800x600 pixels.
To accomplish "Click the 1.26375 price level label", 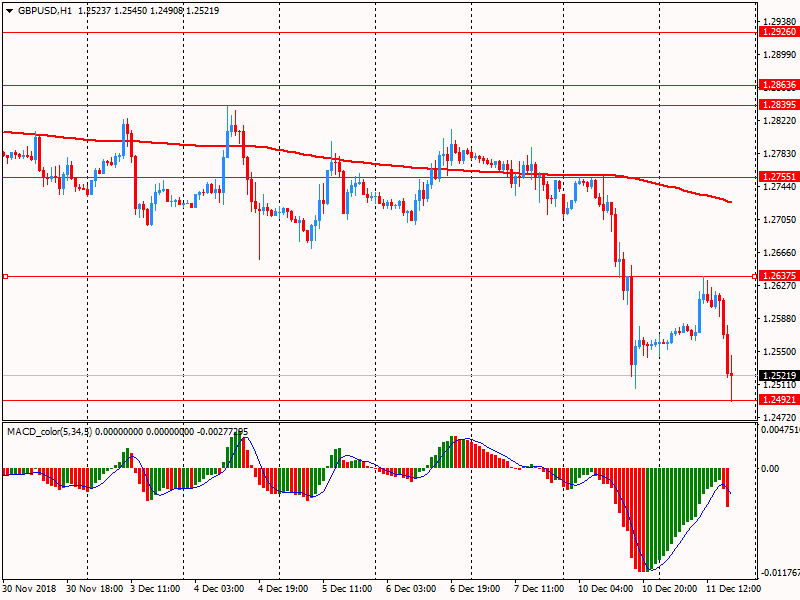I will tap(778, 276).
